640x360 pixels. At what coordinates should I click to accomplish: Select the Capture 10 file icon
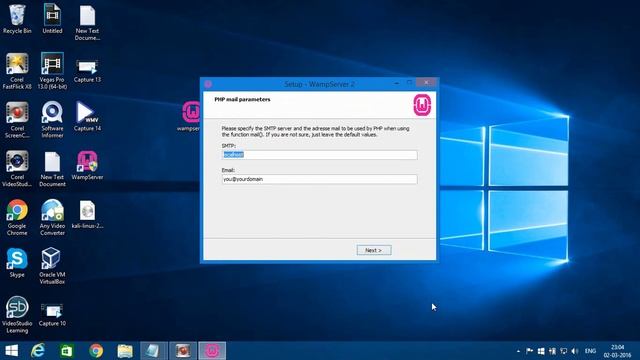pos(52,314)
